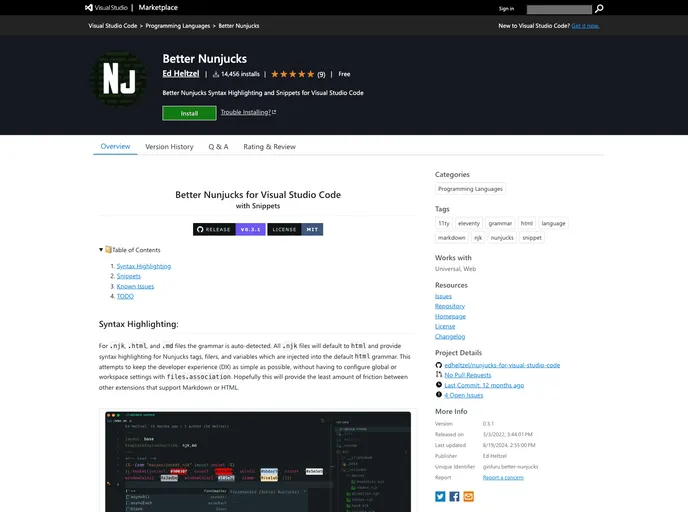Open edheltzel/nunjucks-for-visual-studio-code repository link

(502, 365)
